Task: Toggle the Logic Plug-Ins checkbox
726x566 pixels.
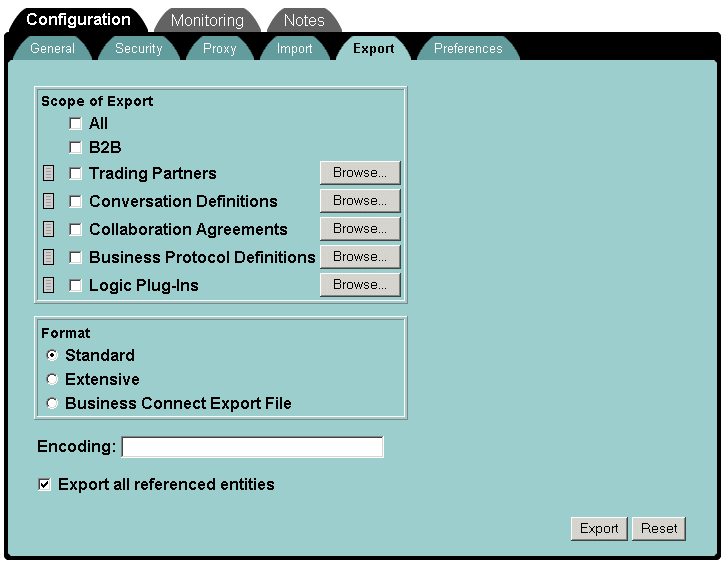Action: pos(75,285)
